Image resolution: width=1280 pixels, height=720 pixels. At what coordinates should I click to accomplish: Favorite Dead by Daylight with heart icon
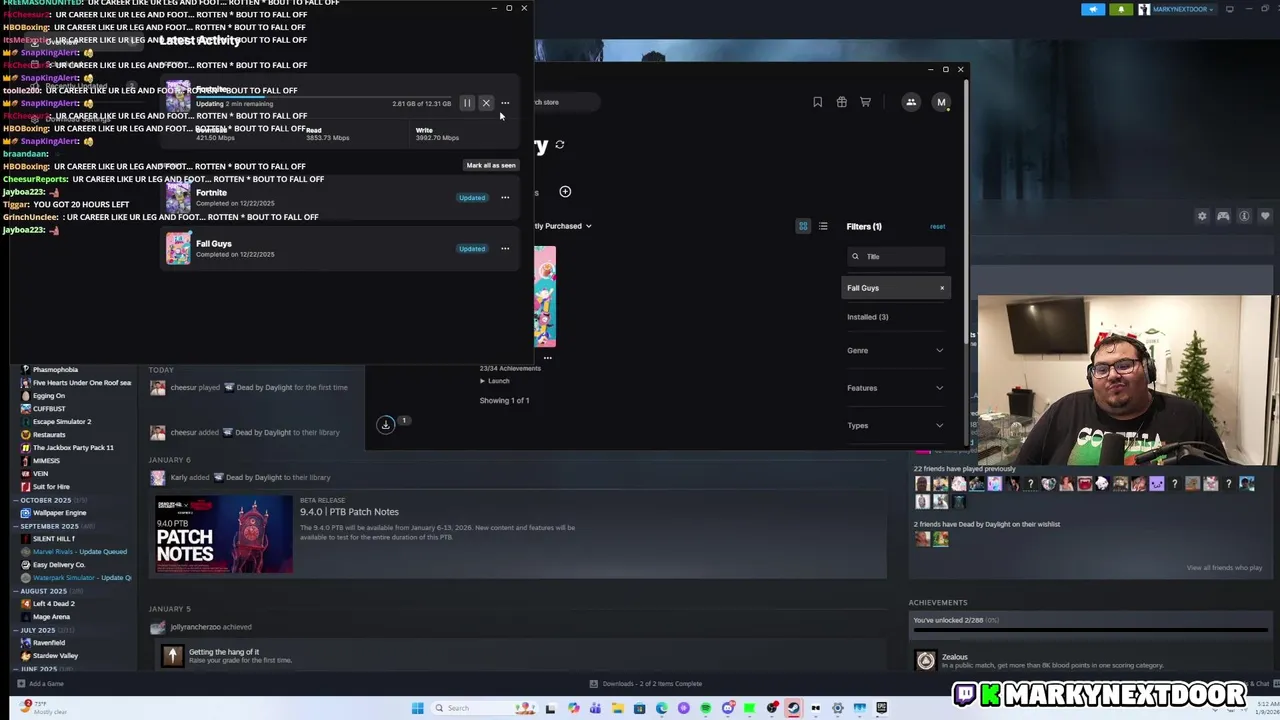[x=1265, y=216]
